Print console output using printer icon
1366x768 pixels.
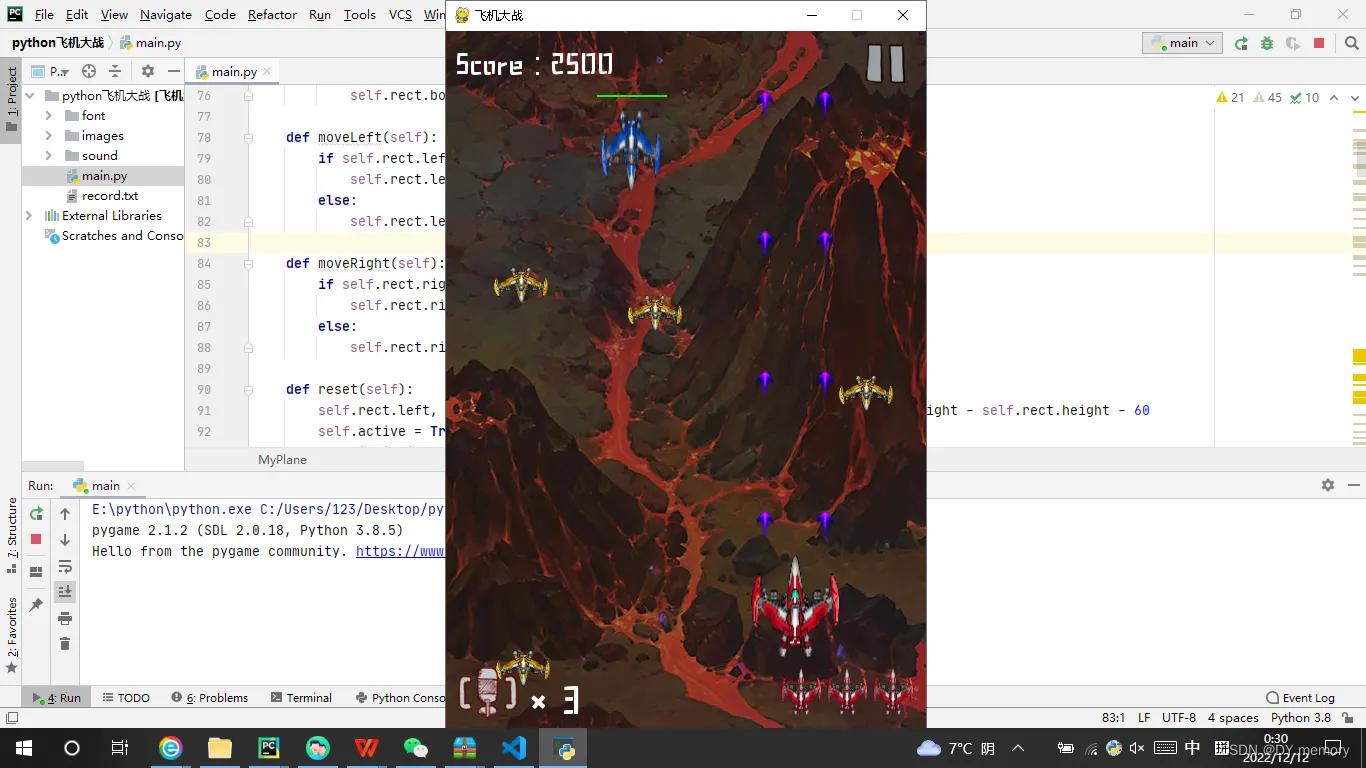point(65,618)
